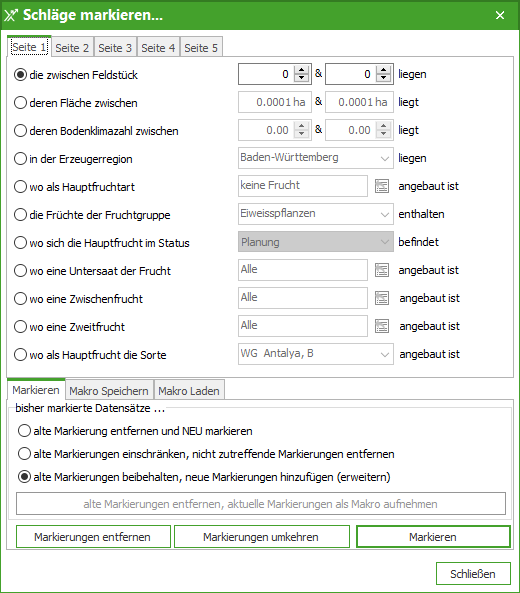Click the Schließen button
Image resolution: width=520 pixels, height=593 pixels.
tap(473, 574)
